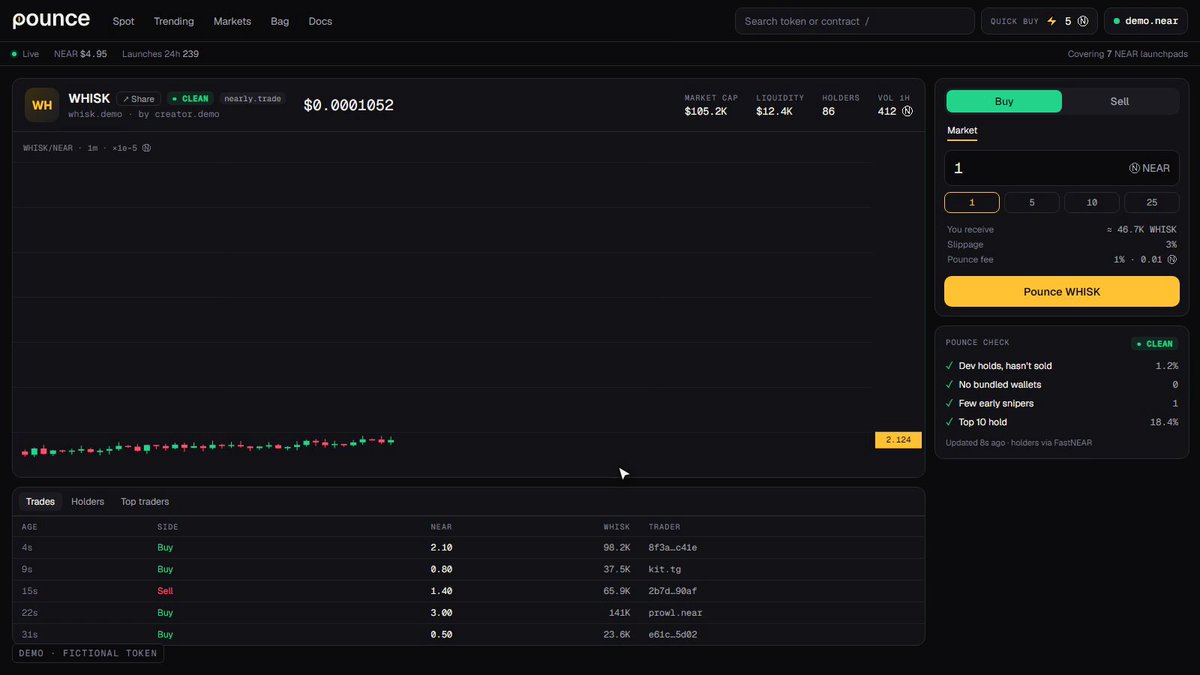
Task: Click the checkmark beside Few early snipers
Action: [950, 404]
